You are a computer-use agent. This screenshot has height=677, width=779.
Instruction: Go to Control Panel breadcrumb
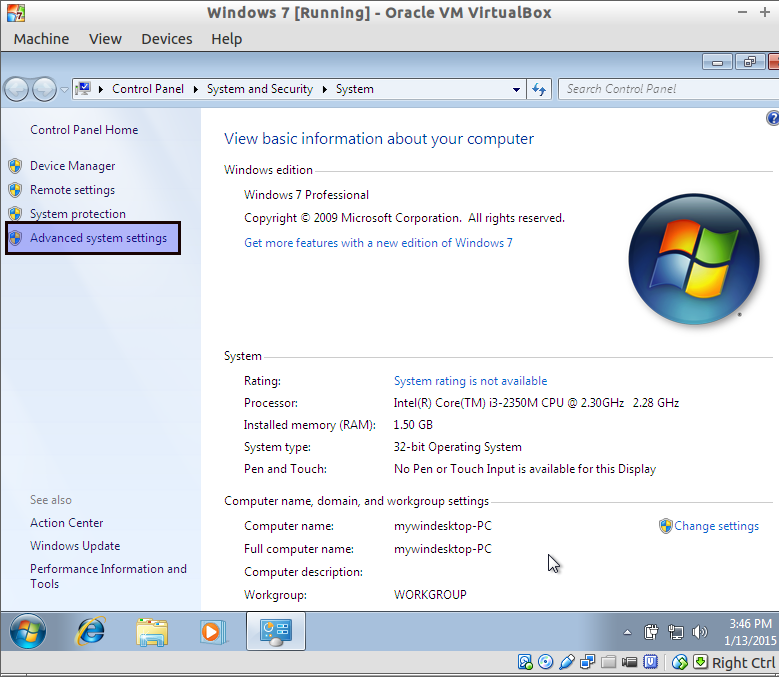[148, 89]
